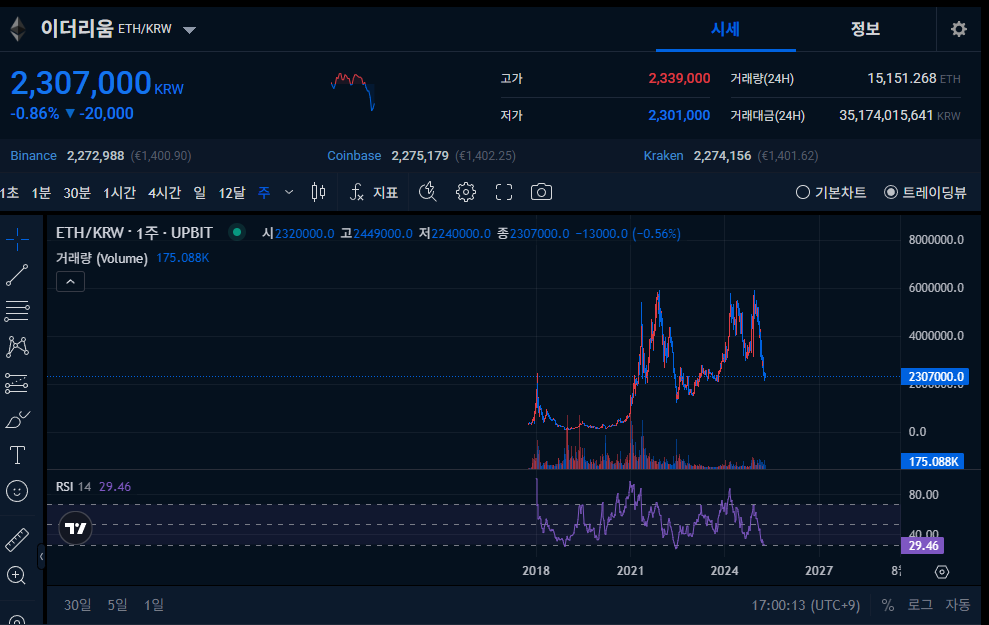Click the TradingView logo badge
Image resolution: width=989 pixels, height=625 pixels.
click(x=76, y=528)
